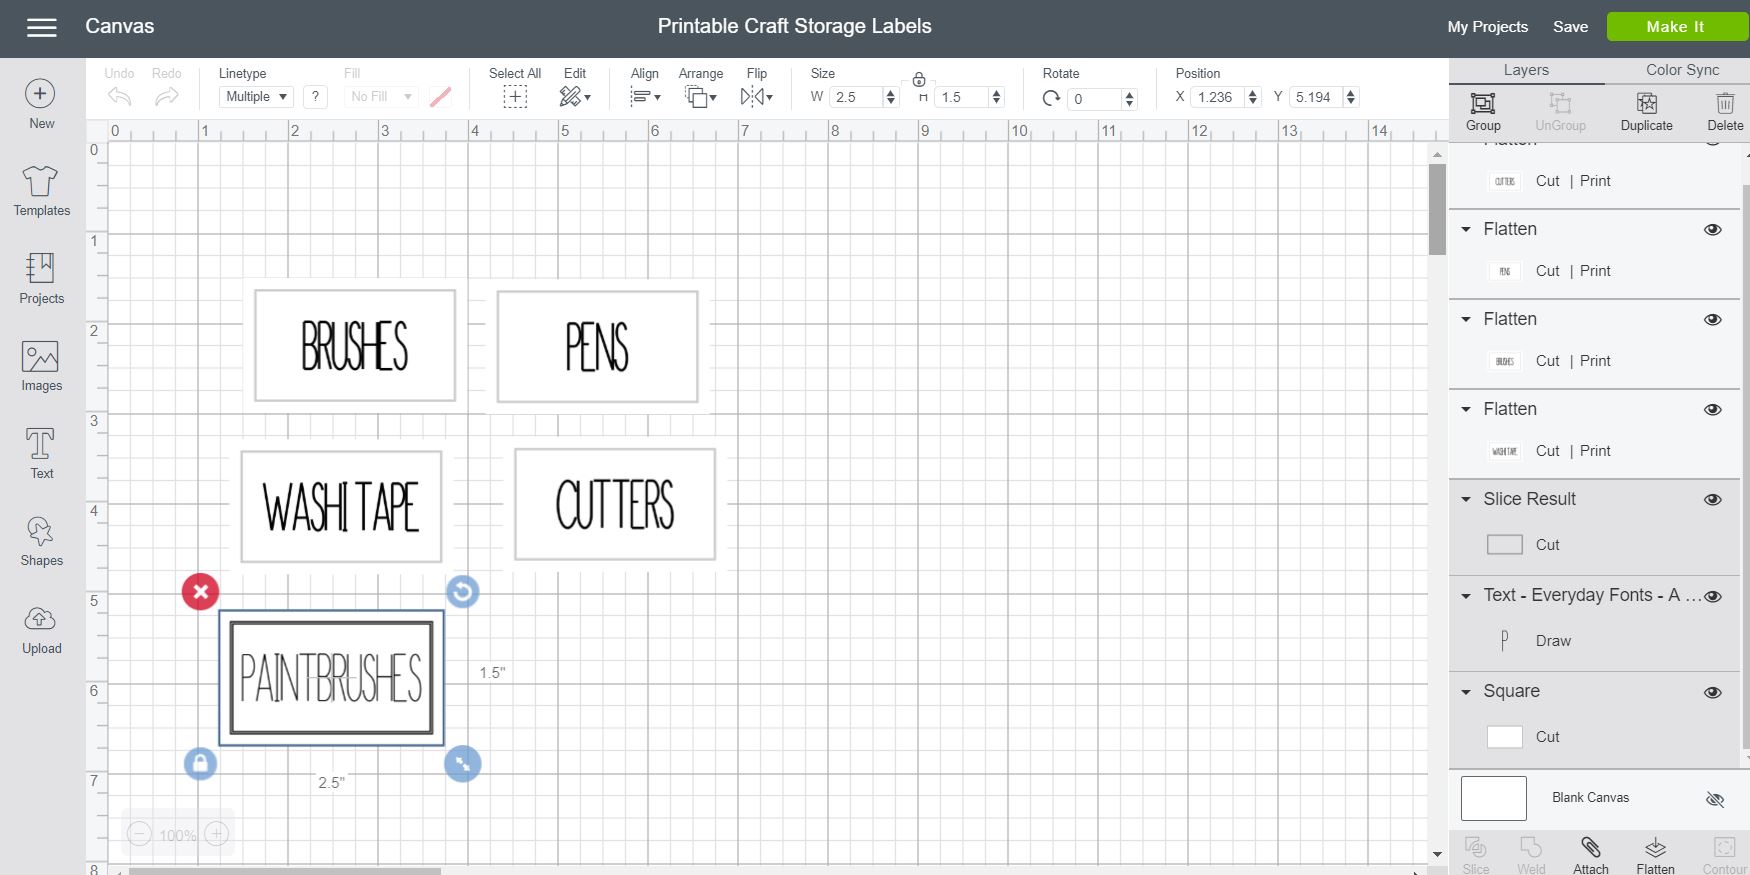Open My Projects
1750x875 pixels.
[1487, 27]
